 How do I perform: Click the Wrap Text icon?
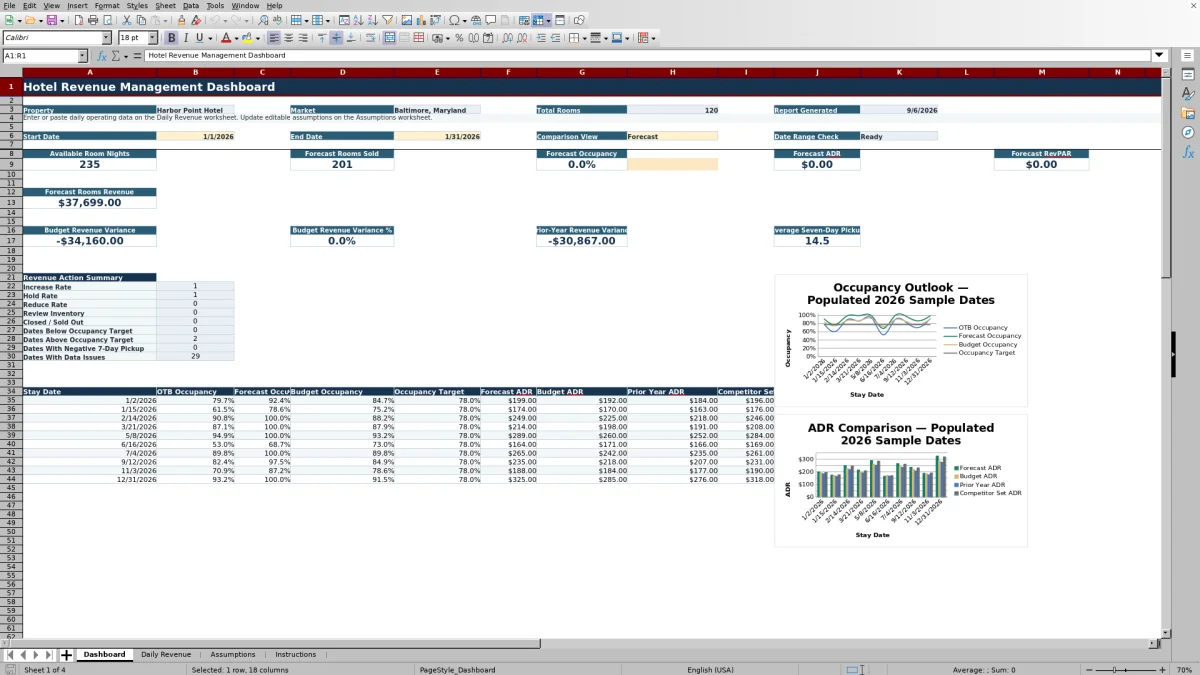[x=370, y=38]
